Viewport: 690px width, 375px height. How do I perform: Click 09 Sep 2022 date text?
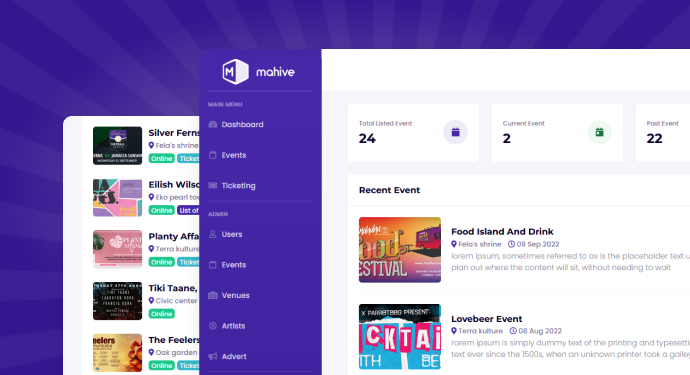click(x=538, y=244)
